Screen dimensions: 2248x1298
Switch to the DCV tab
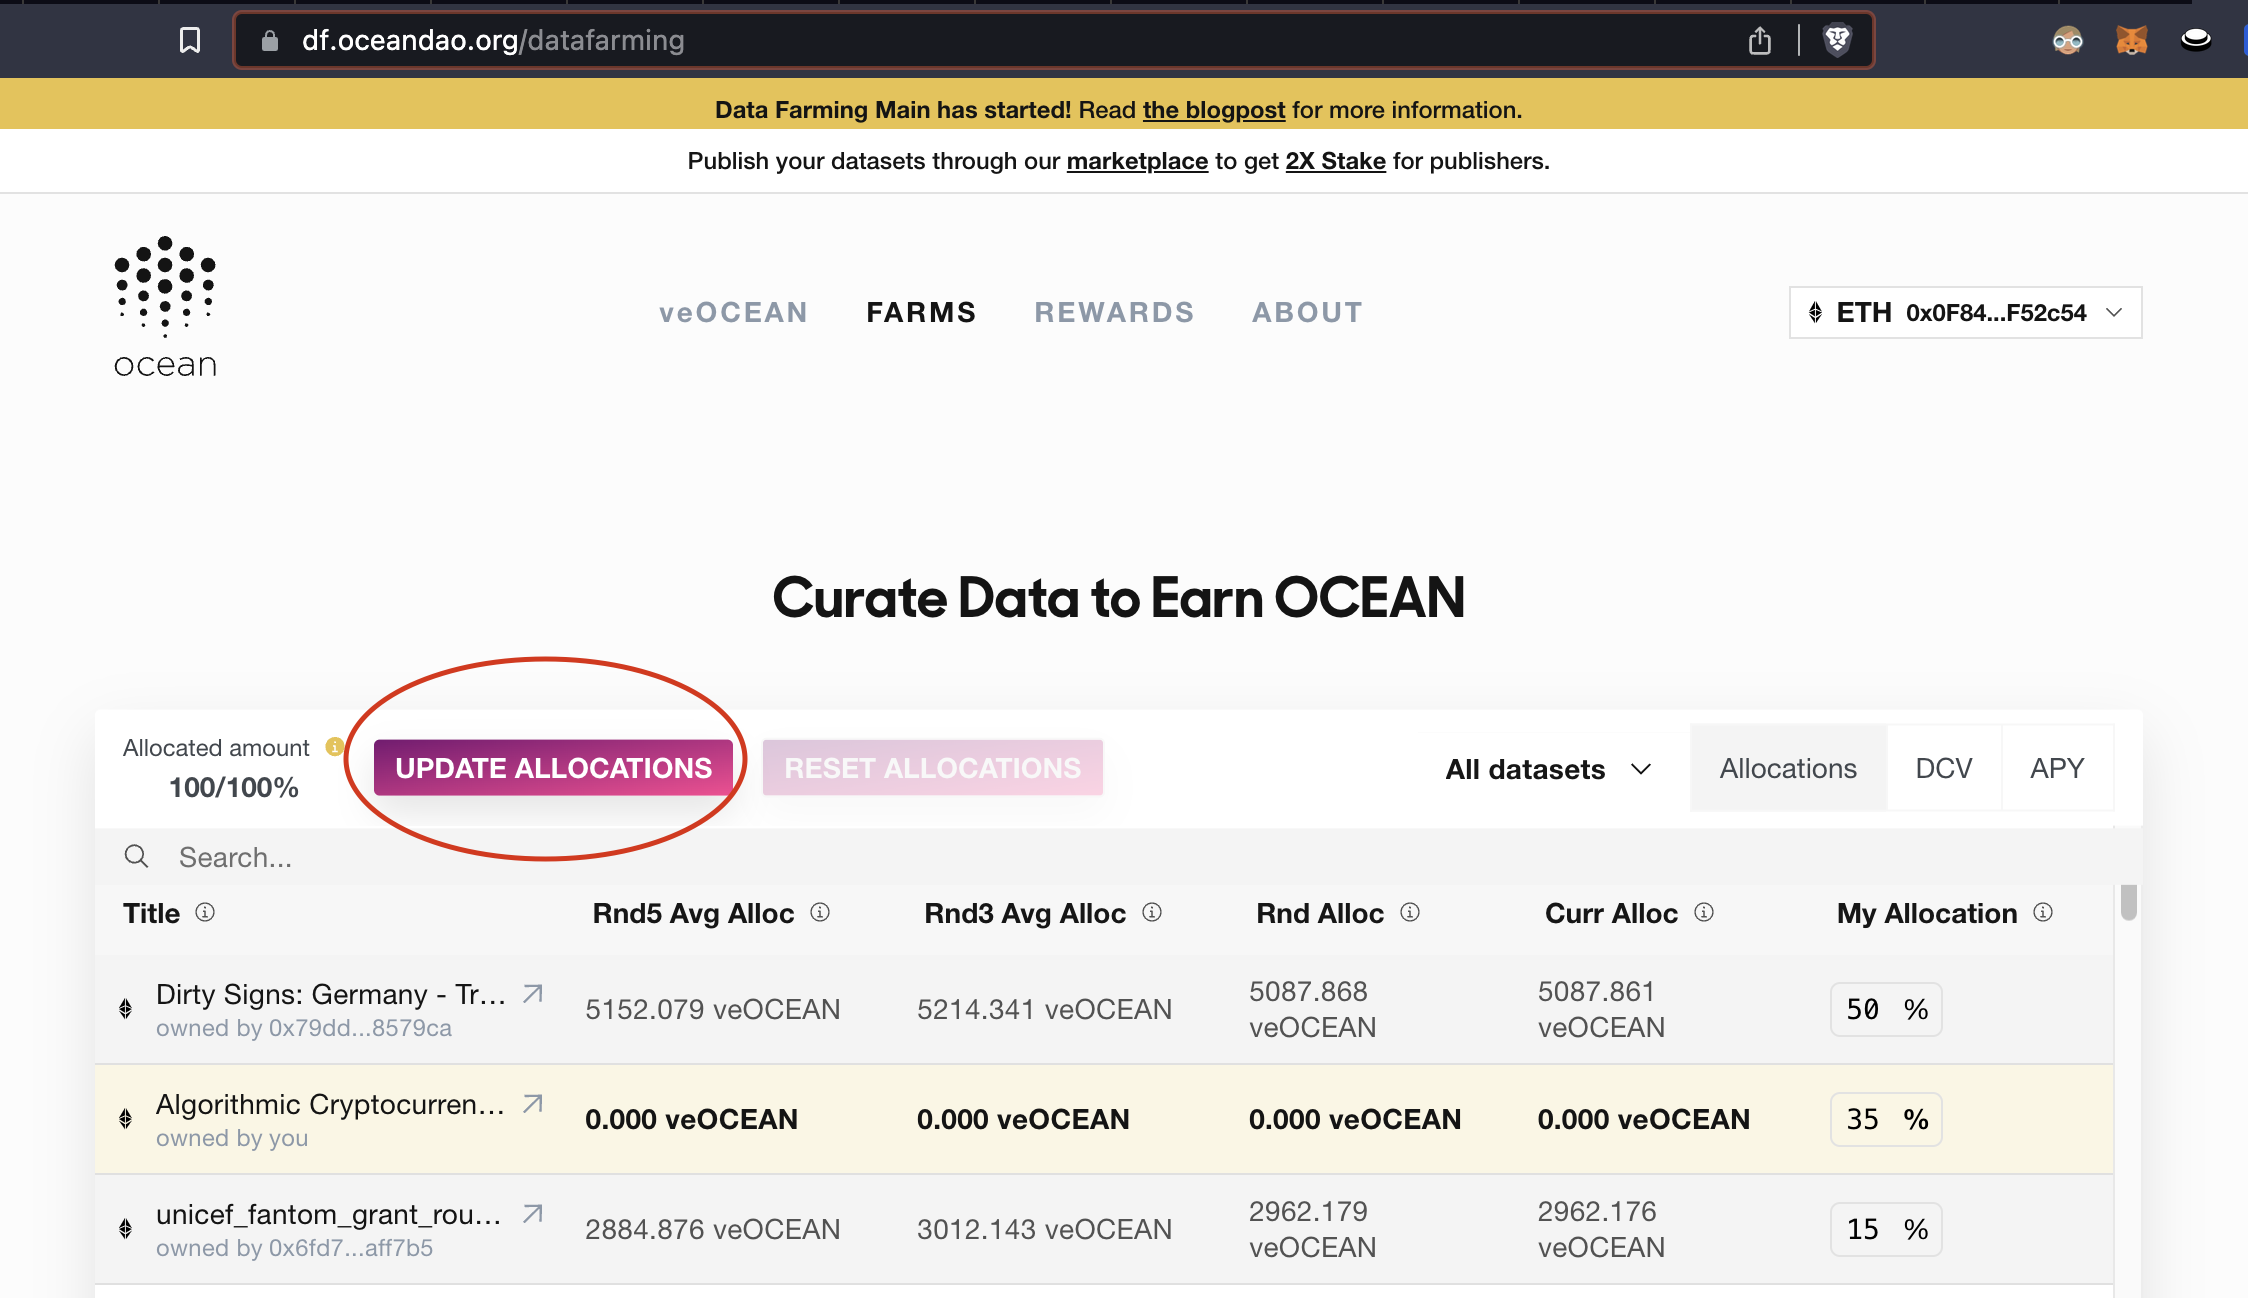(1944, 768)
